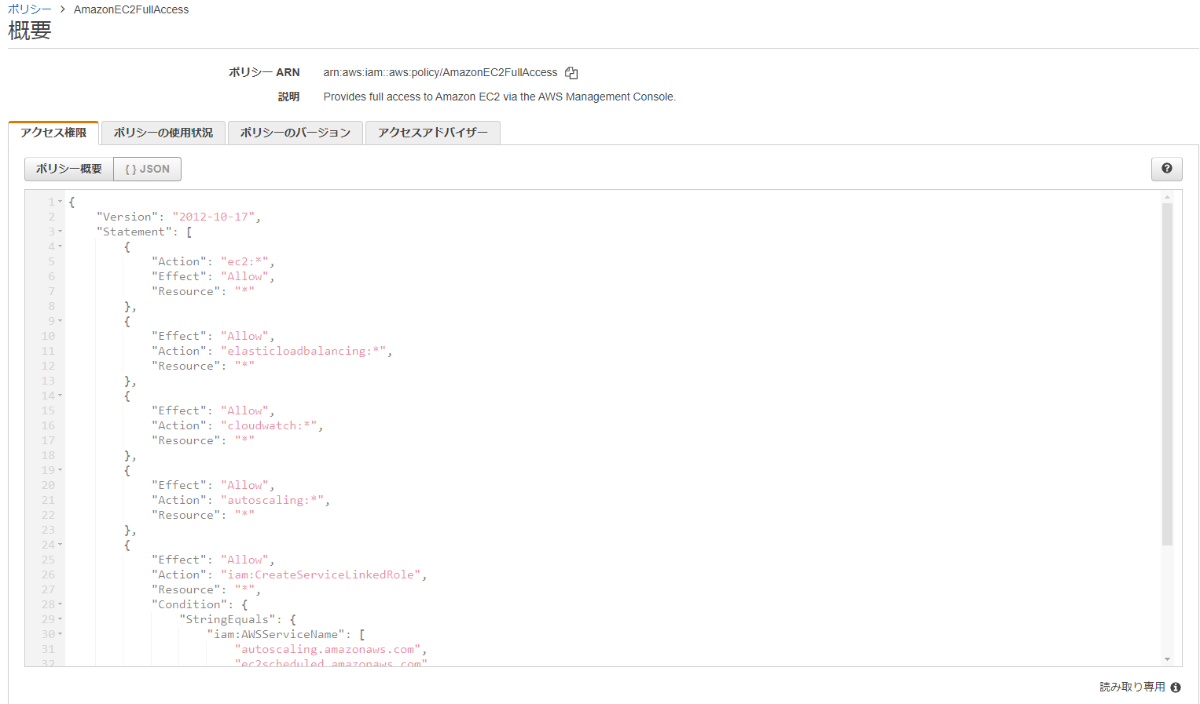Collapse iam:AWSServiceName array on line 30
1200x704 pixels.
pos(60,634)
